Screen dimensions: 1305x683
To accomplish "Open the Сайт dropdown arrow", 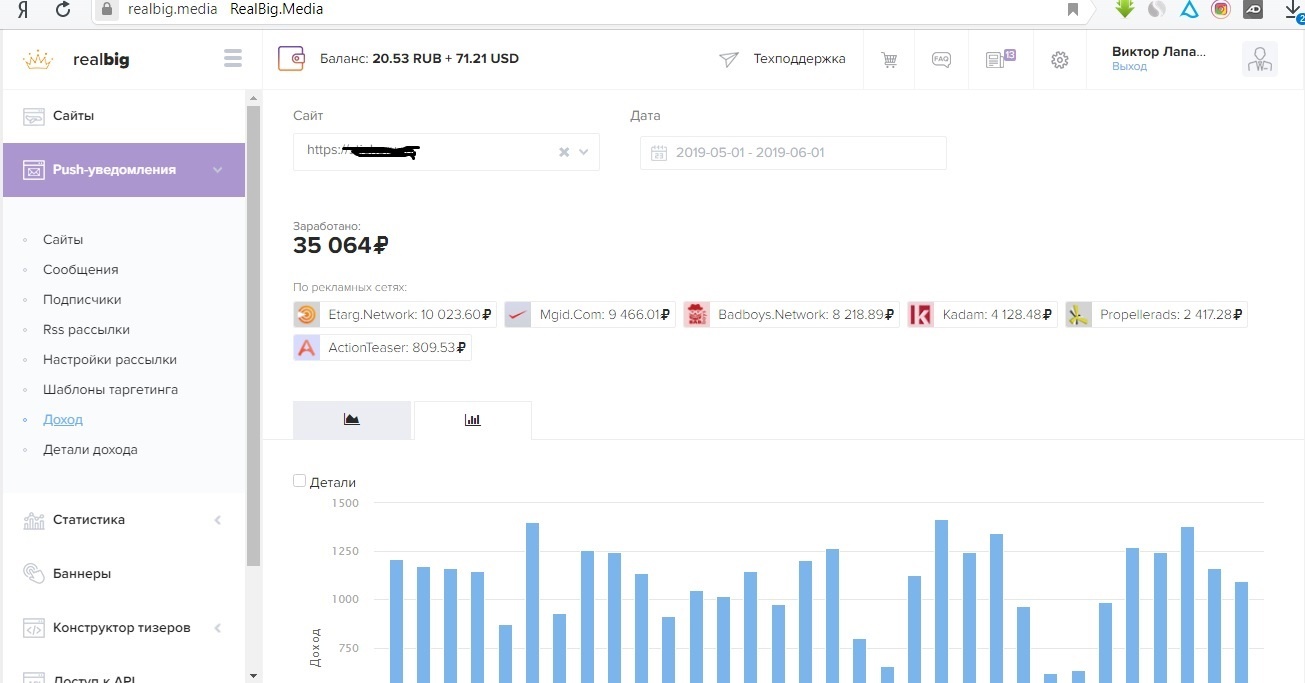I will coord(584,152).
